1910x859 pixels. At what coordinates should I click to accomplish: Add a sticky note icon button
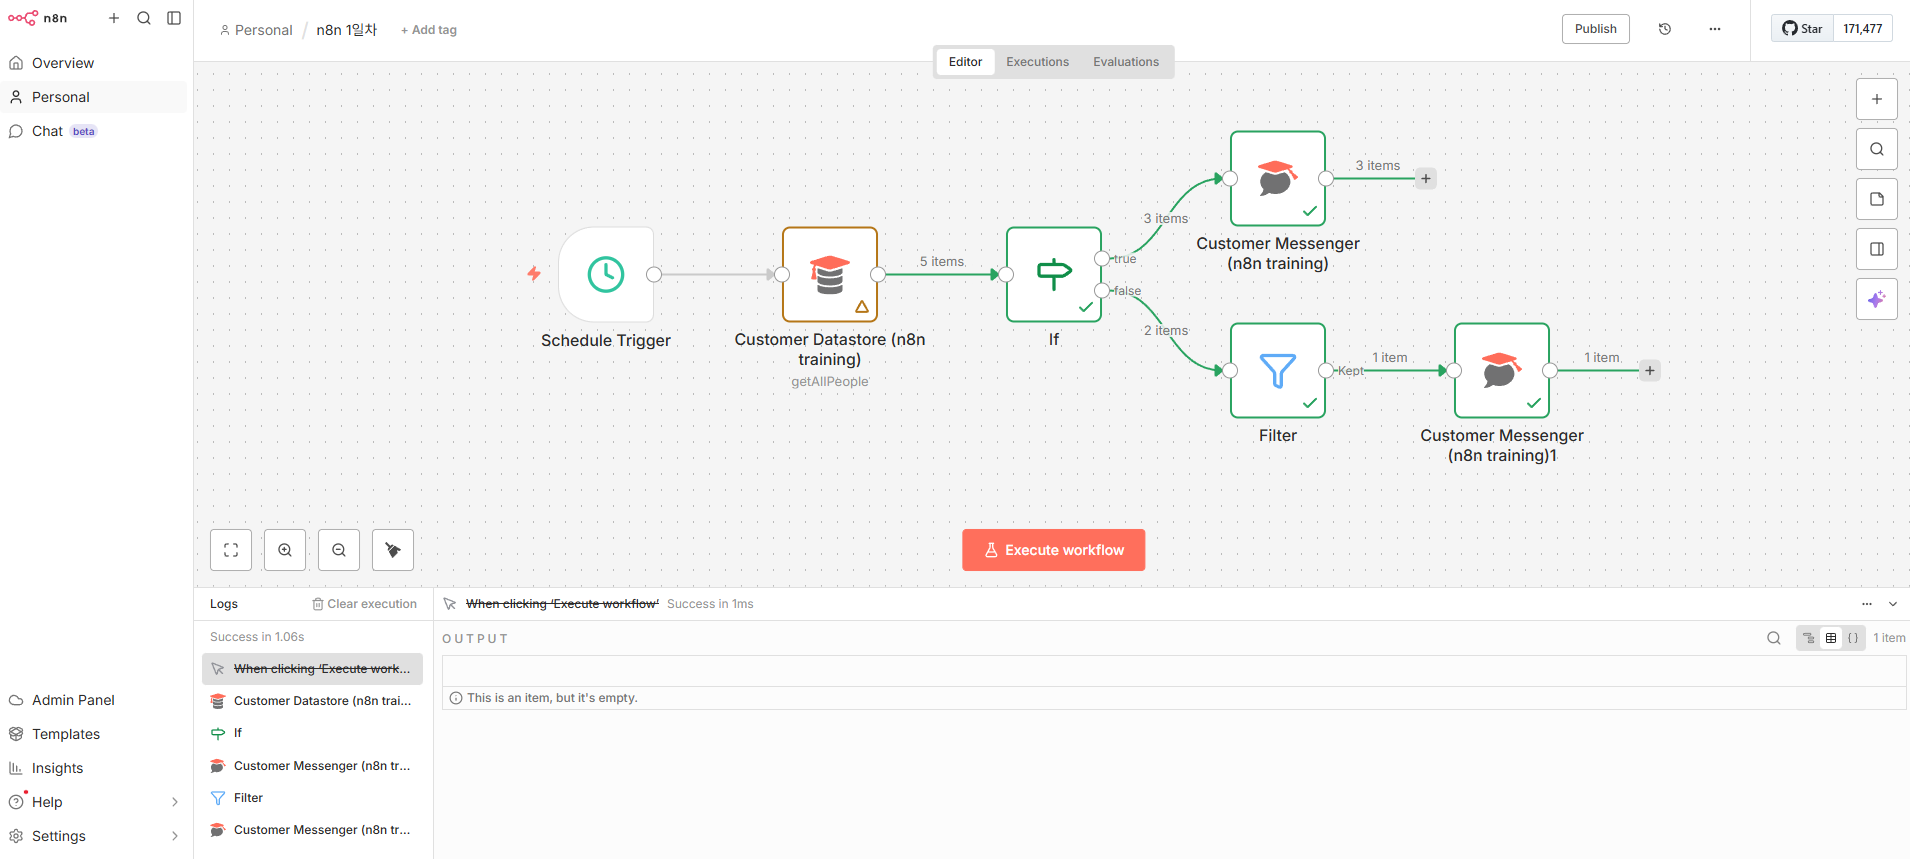[1877, 199]
